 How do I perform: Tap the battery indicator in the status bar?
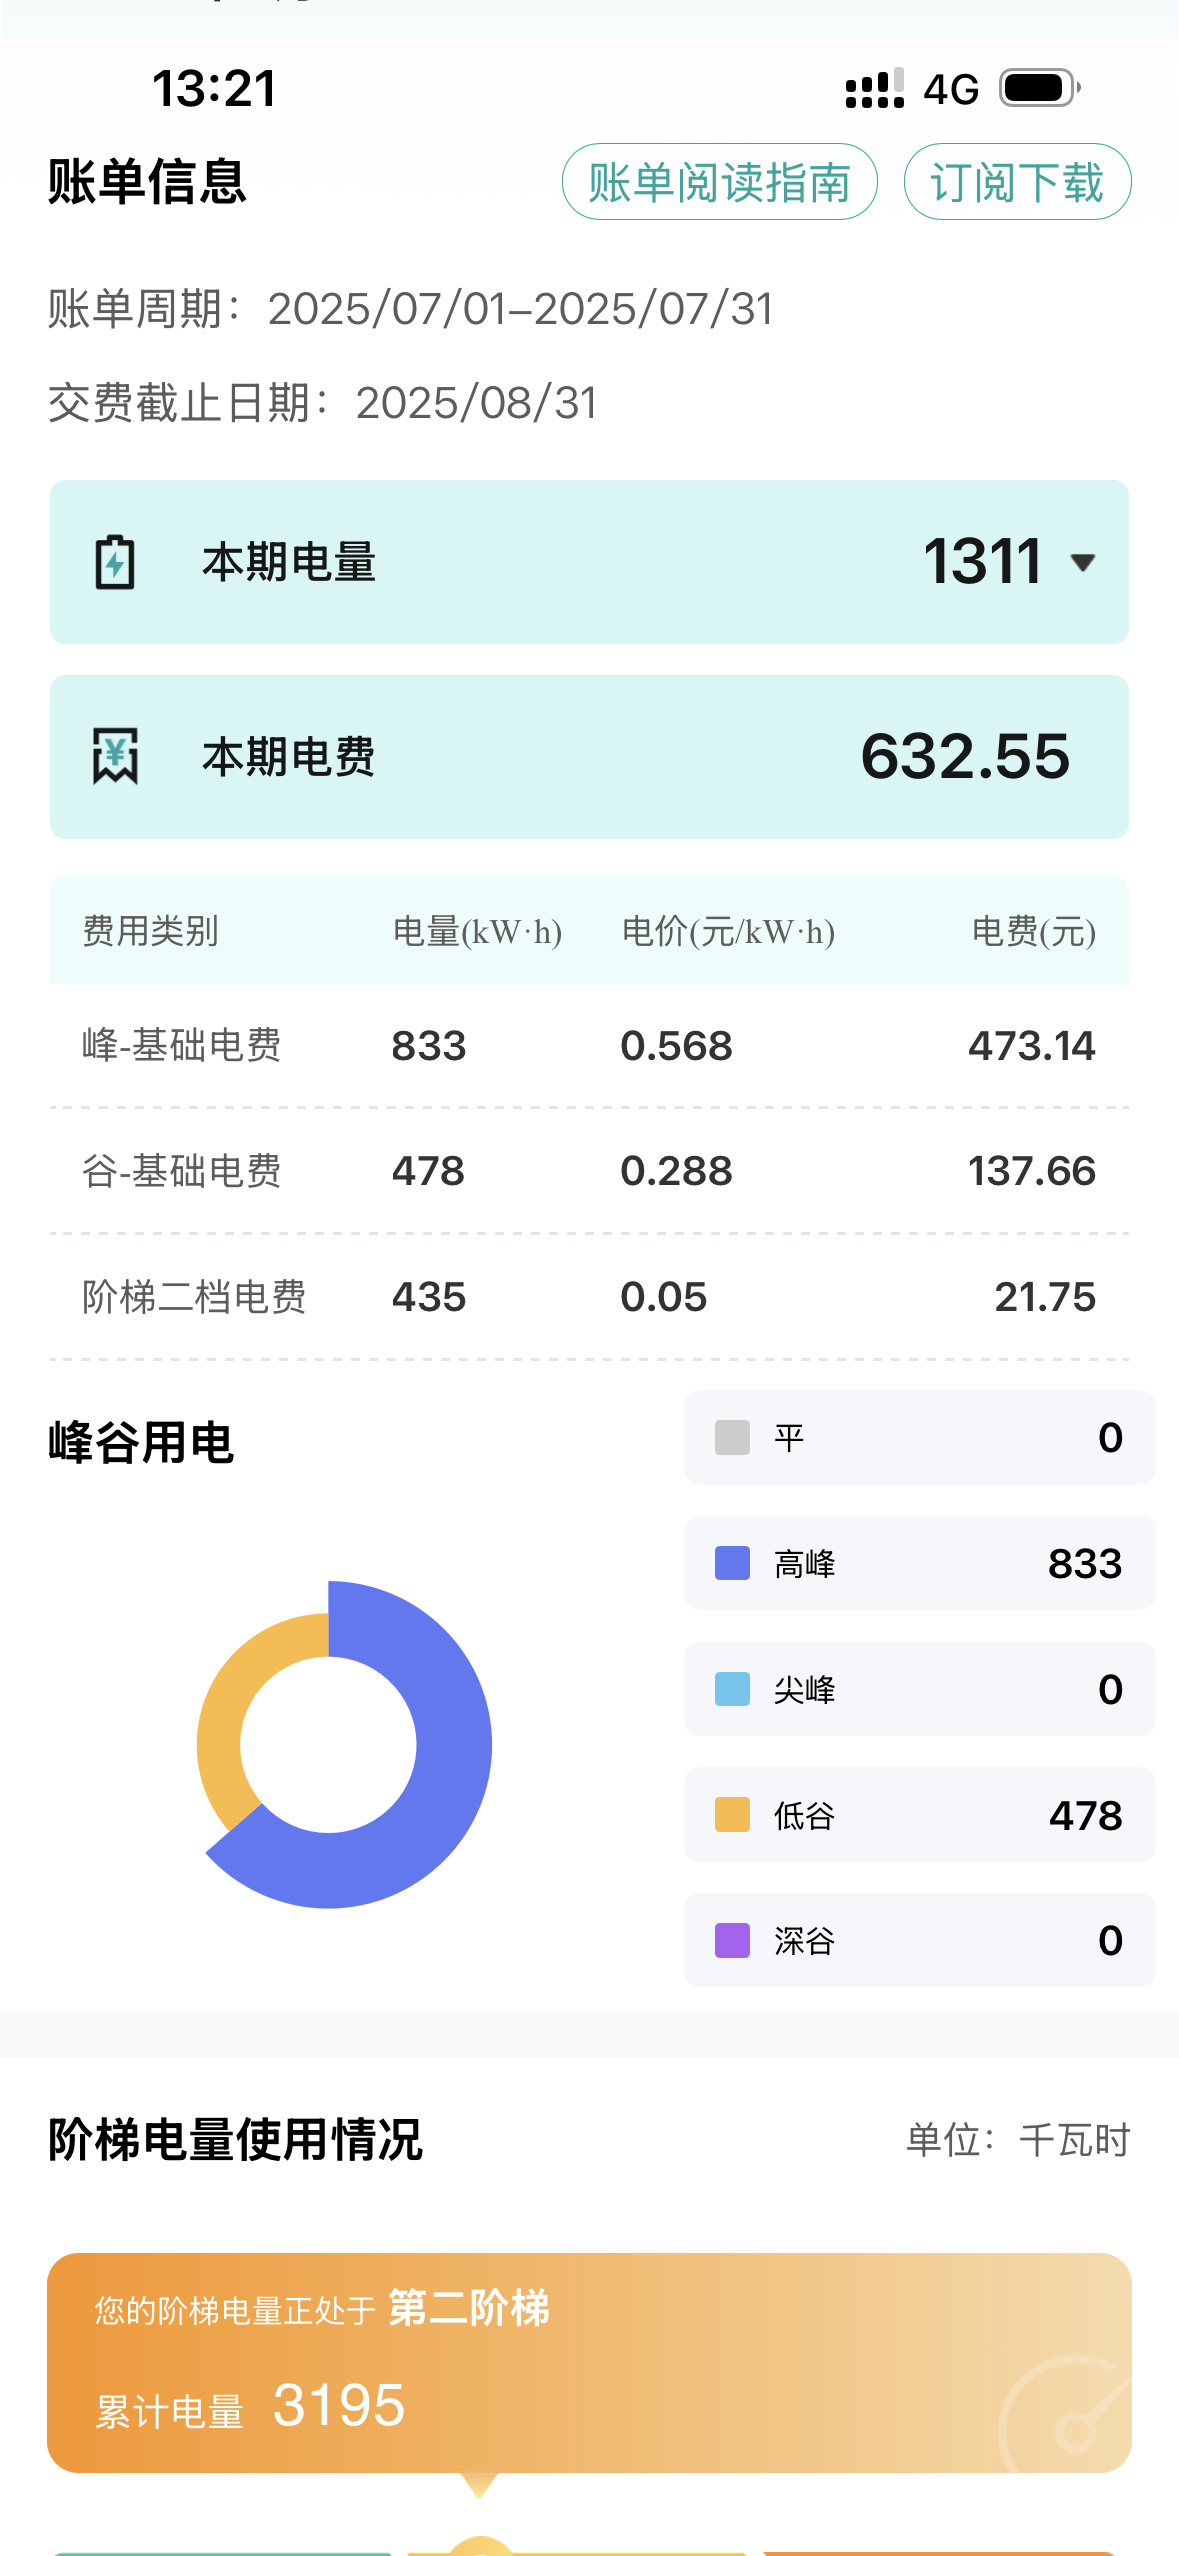click(x=1040, y=88)
